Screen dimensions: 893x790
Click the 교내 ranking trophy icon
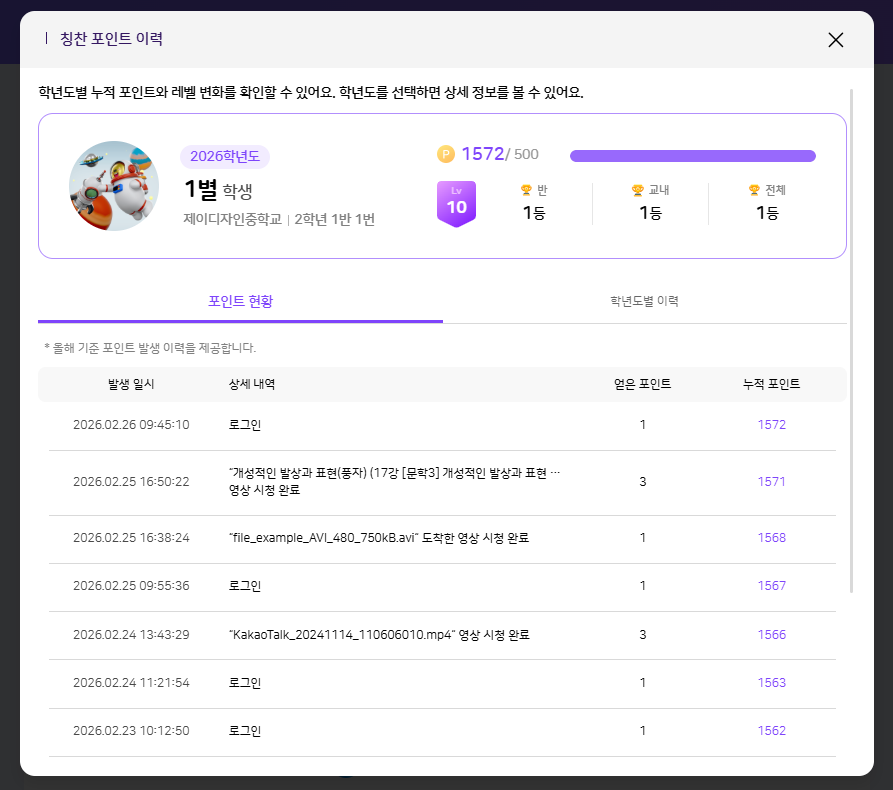637,189
